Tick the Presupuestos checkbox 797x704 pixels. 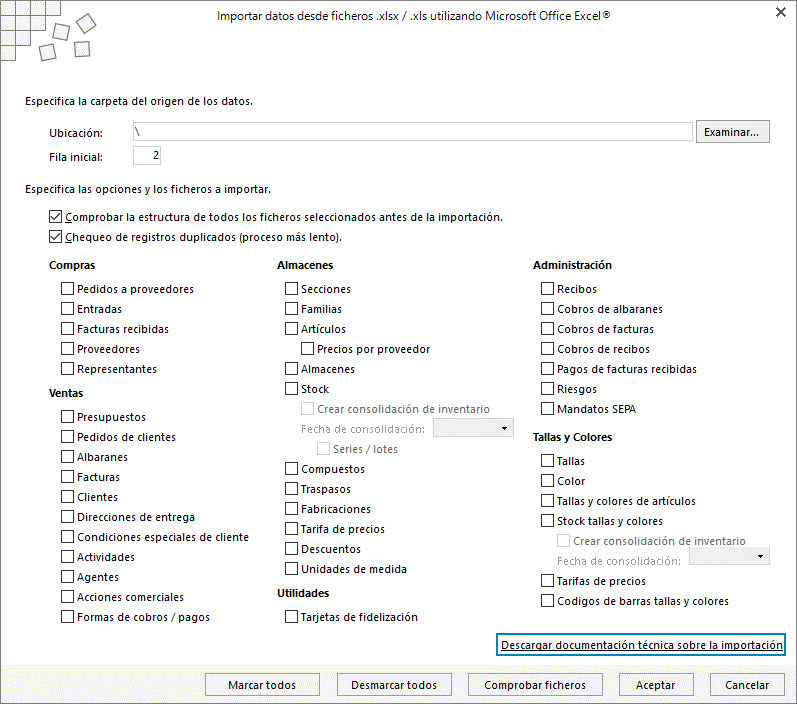(x=67, y=417)
